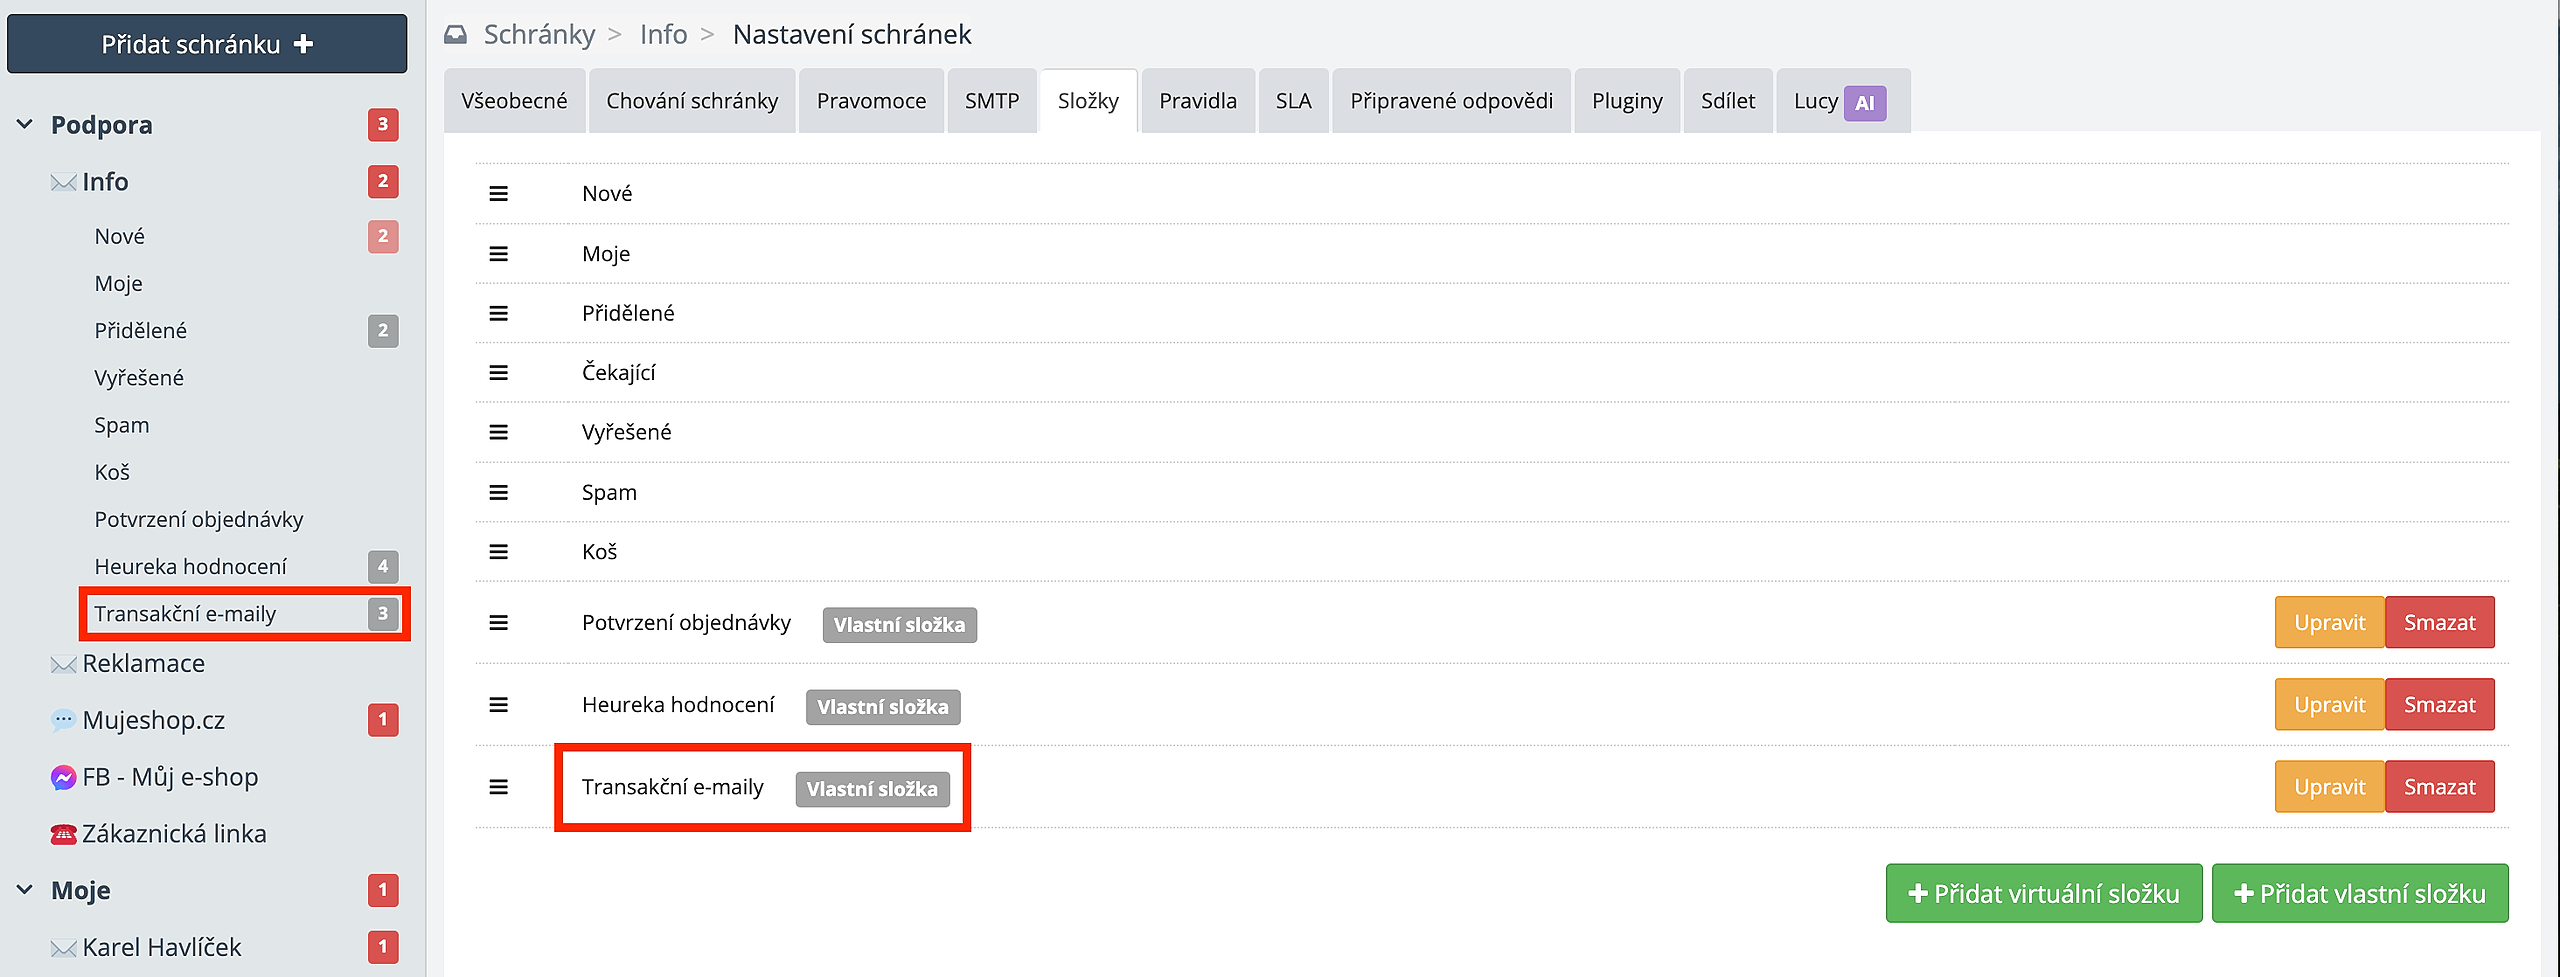Open the Všeobecné tab

point(515,101)
